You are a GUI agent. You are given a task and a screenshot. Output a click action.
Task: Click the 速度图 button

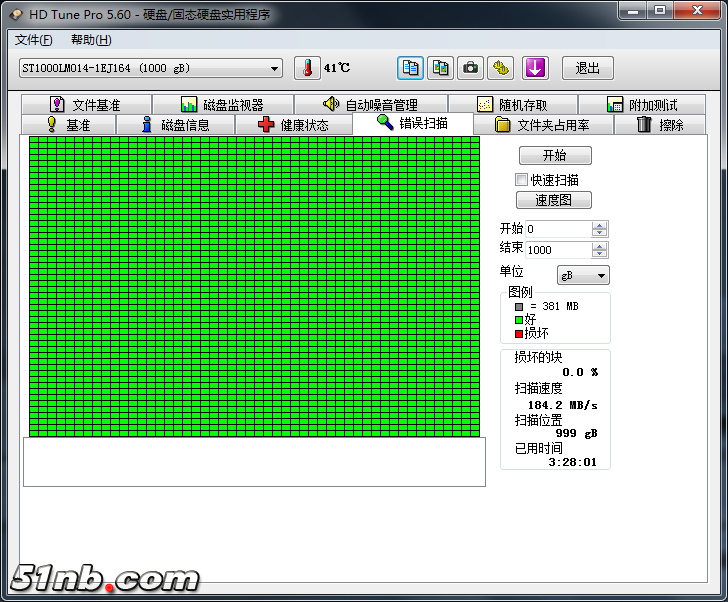(x=555, y=200)
